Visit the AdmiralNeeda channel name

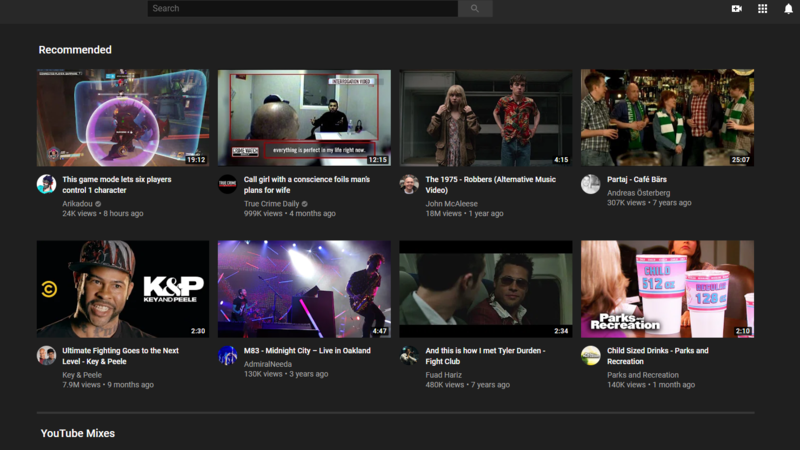(268, 364)
